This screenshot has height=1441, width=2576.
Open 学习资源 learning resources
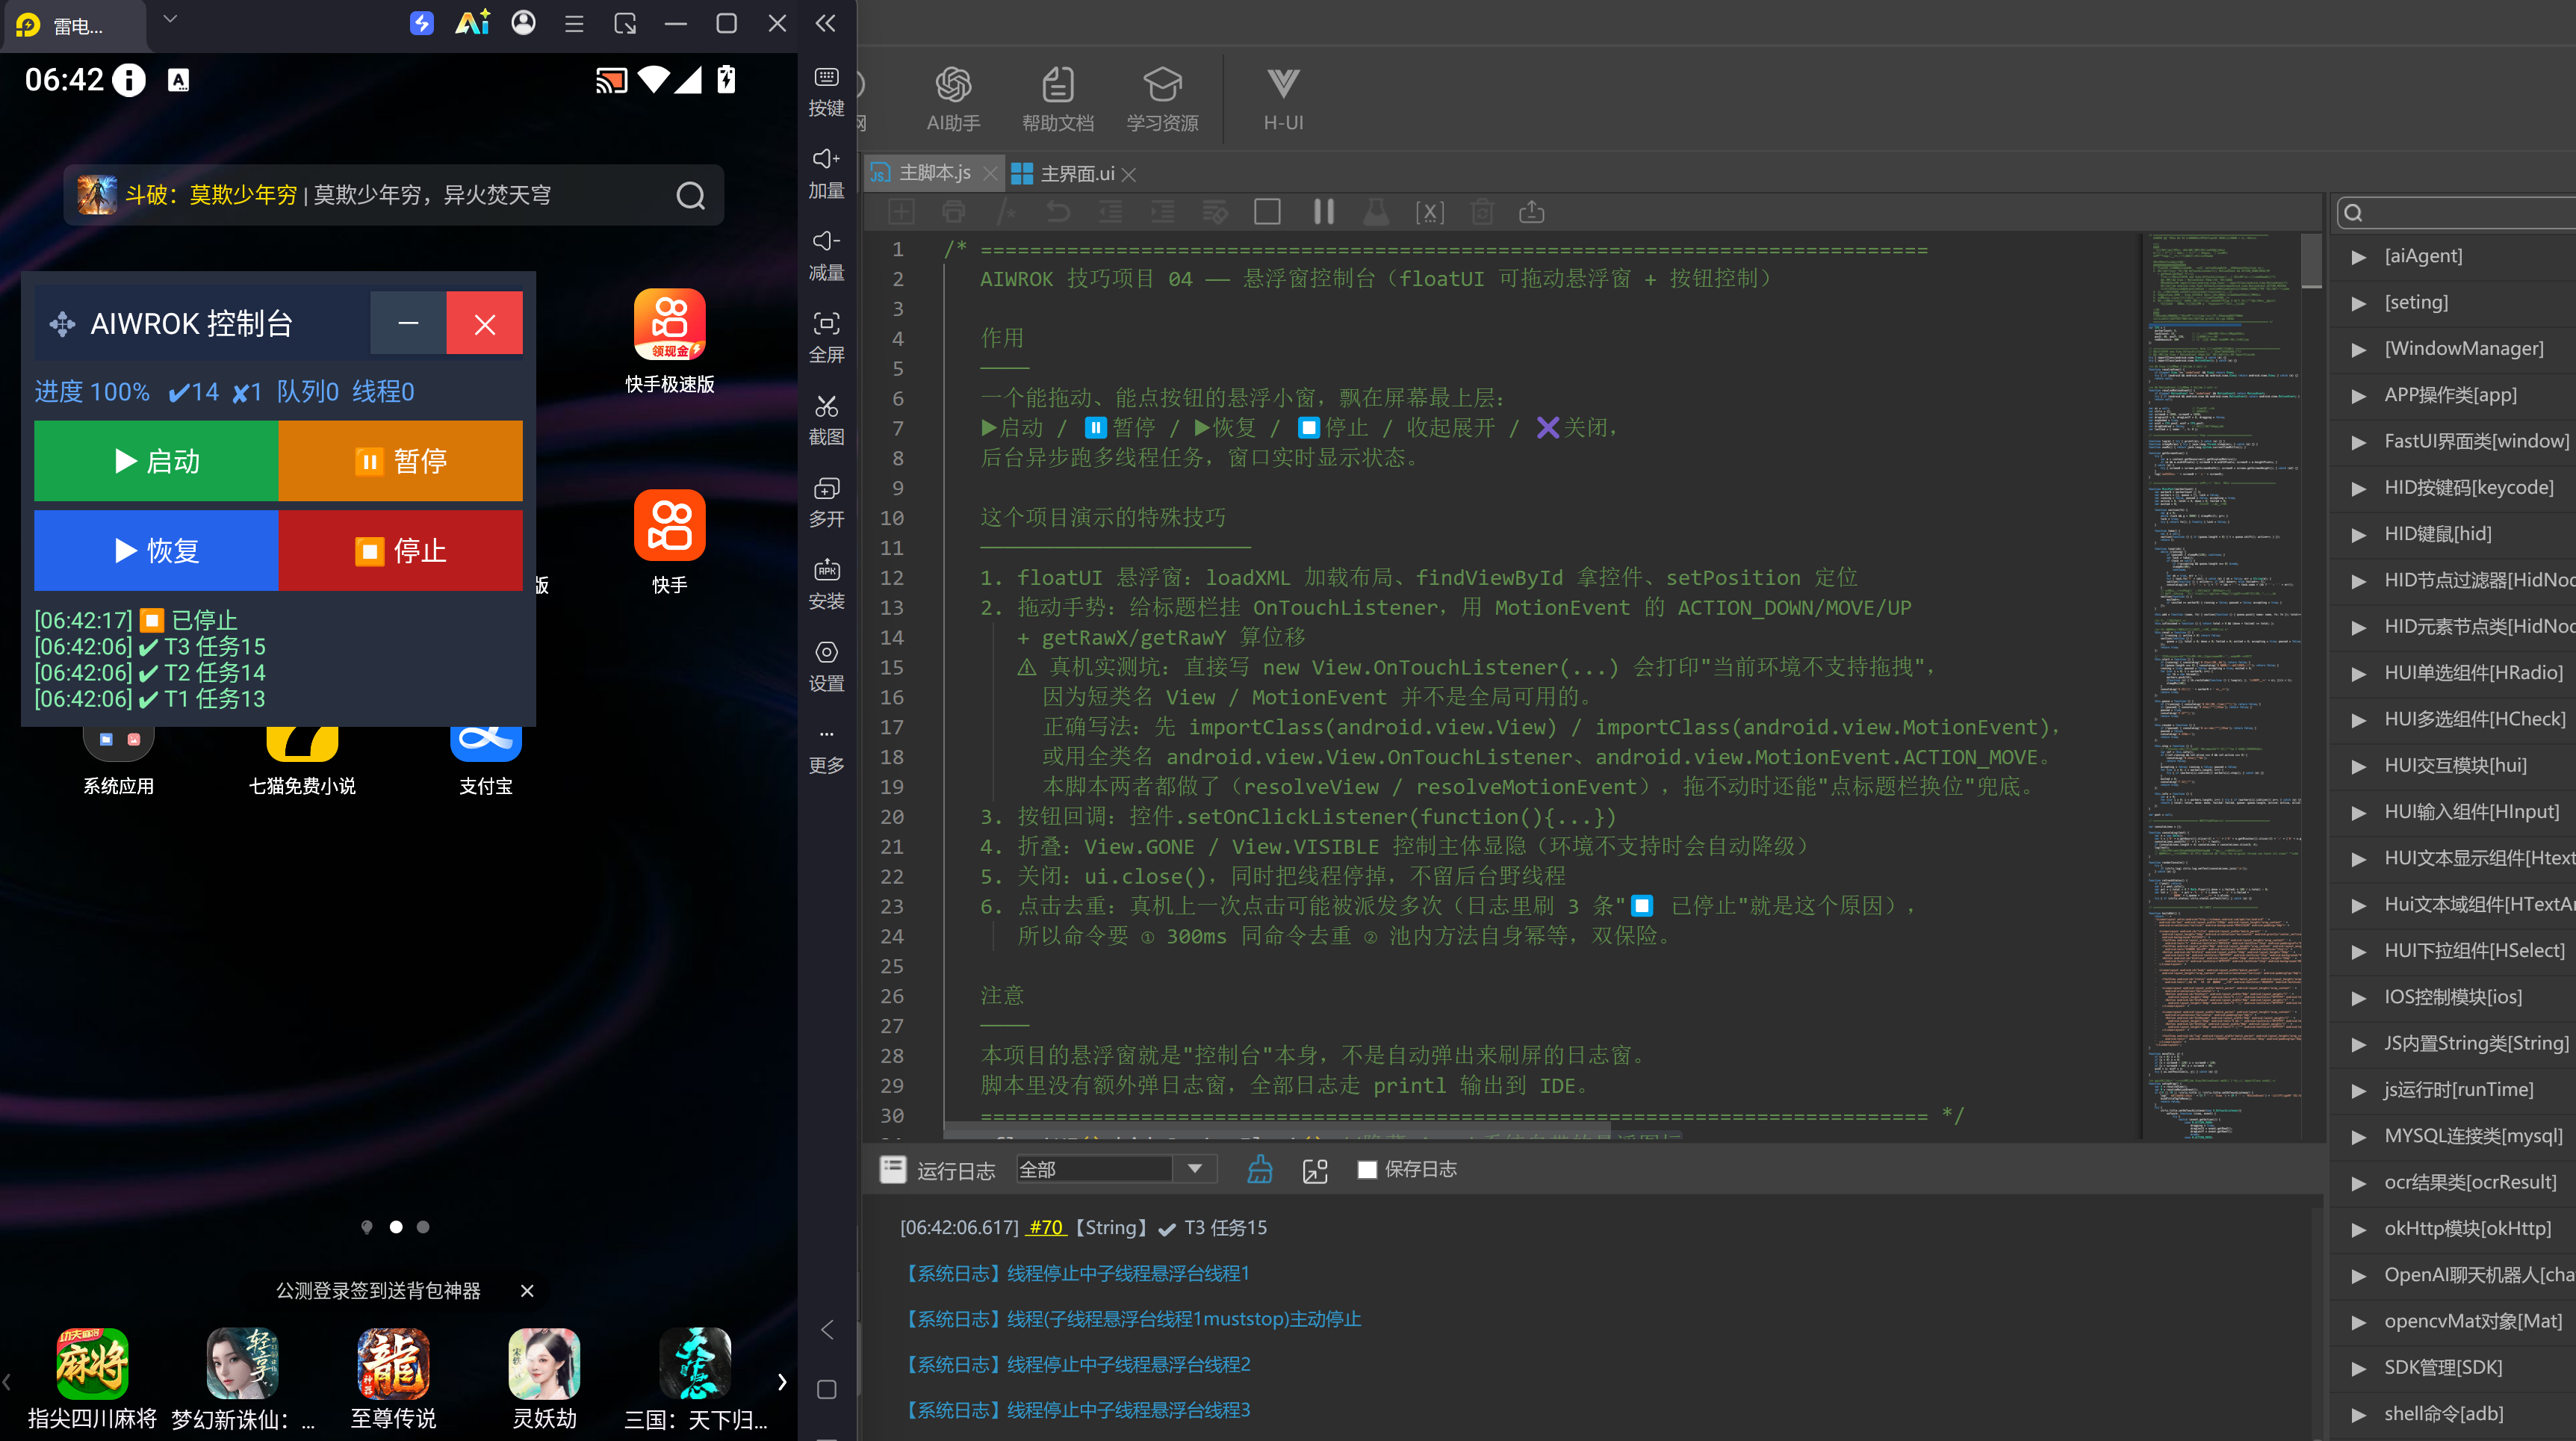point(1162,99)
